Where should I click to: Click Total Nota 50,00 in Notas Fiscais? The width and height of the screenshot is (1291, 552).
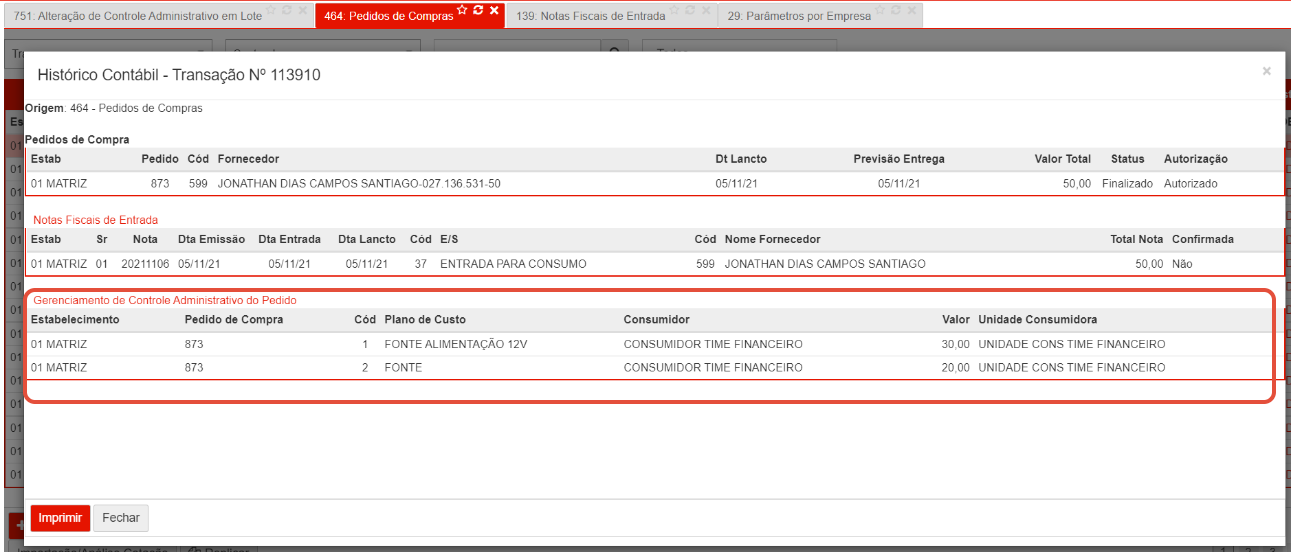click(x=1149, y=264)
